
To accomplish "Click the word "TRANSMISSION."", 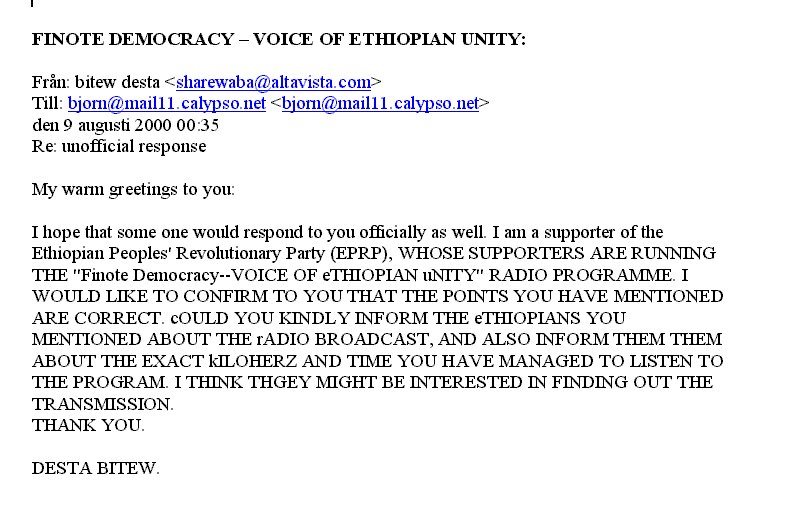I will [103, 405].
